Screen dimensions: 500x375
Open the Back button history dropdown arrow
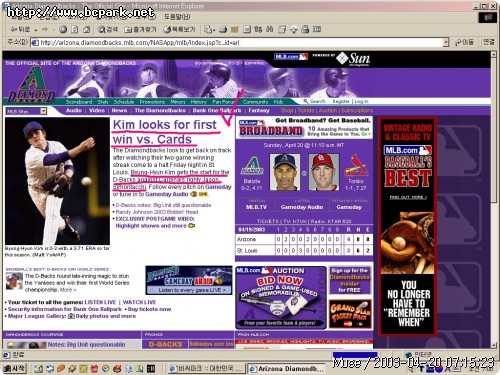pos(36,30)
